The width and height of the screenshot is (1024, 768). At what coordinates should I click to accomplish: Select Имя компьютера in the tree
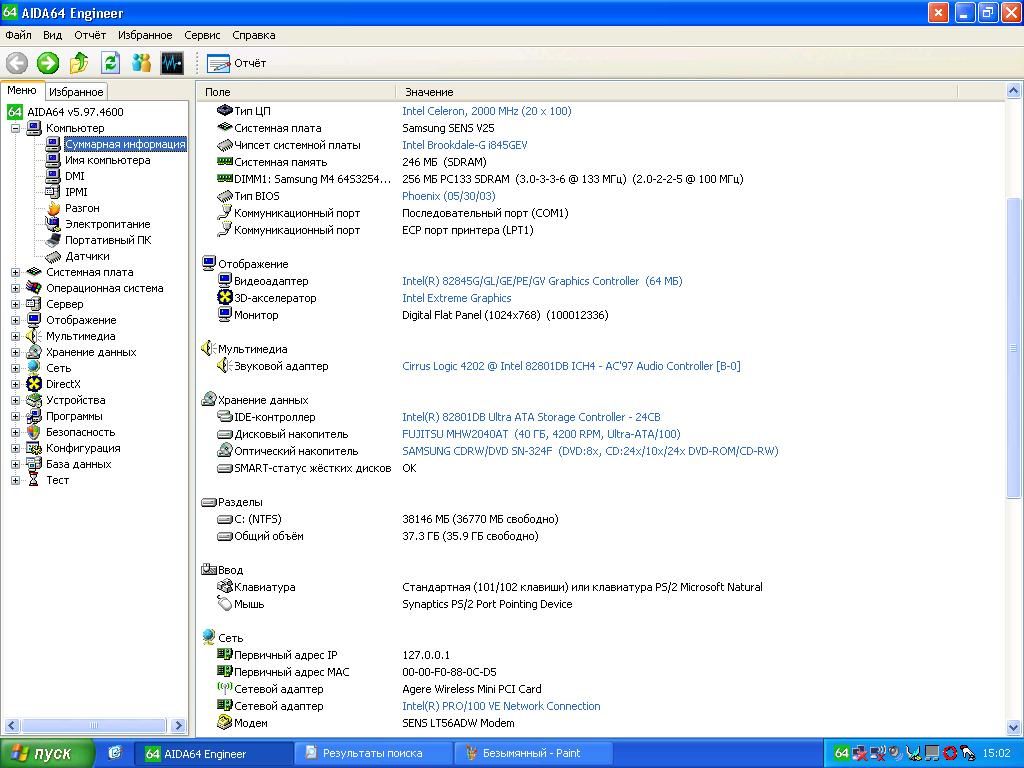pyautogui.click(x=107, y=161)
